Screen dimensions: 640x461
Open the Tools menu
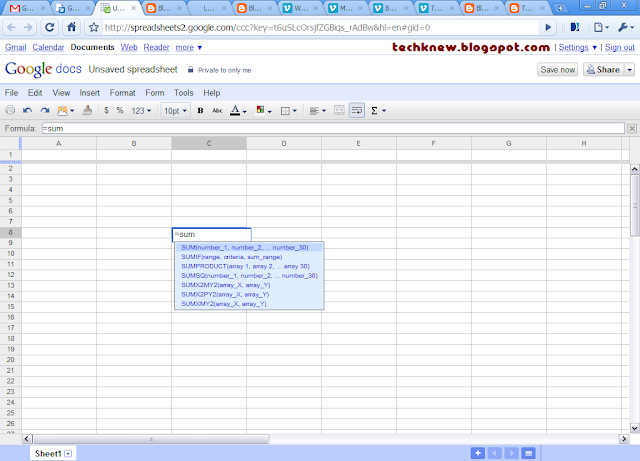pos(184,93)
